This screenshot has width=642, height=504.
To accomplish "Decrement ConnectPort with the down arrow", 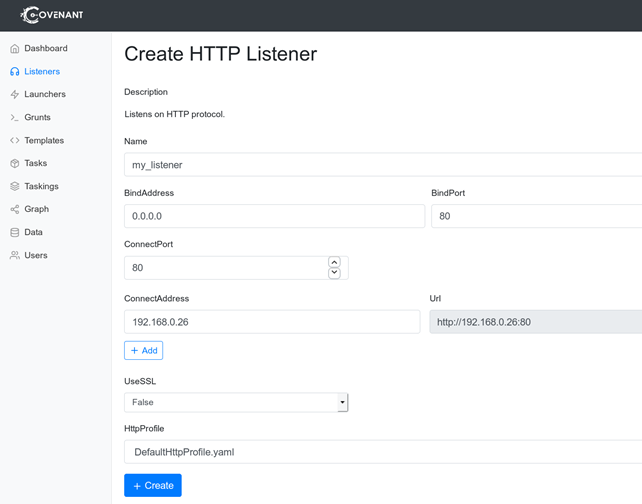I will point(334,273).
